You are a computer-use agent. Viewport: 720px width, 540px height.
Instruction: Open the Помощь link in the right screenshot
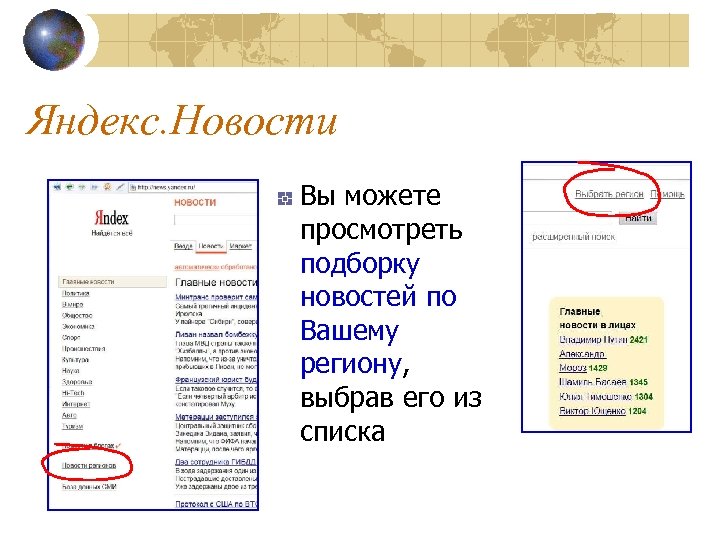point(668,194)
